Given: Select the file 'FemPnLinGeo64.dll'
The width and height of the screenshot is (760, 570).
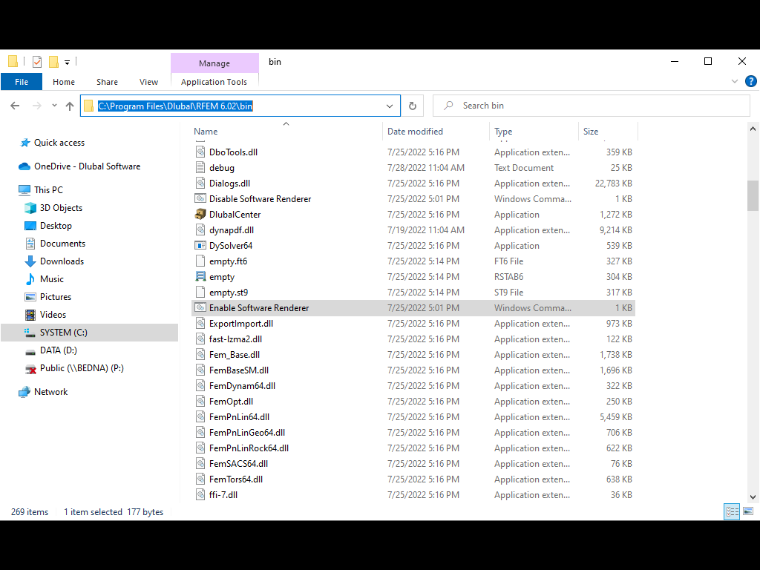Looking at the screenshot, I should coord(413,432).
